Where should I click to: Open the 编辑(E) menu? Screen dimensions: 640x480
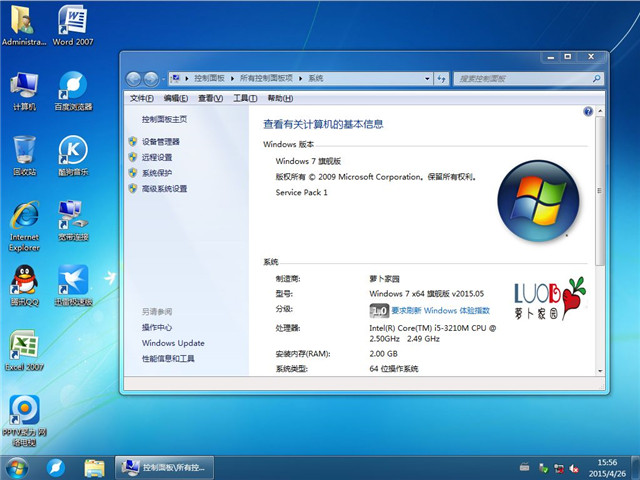coord(176,98)
